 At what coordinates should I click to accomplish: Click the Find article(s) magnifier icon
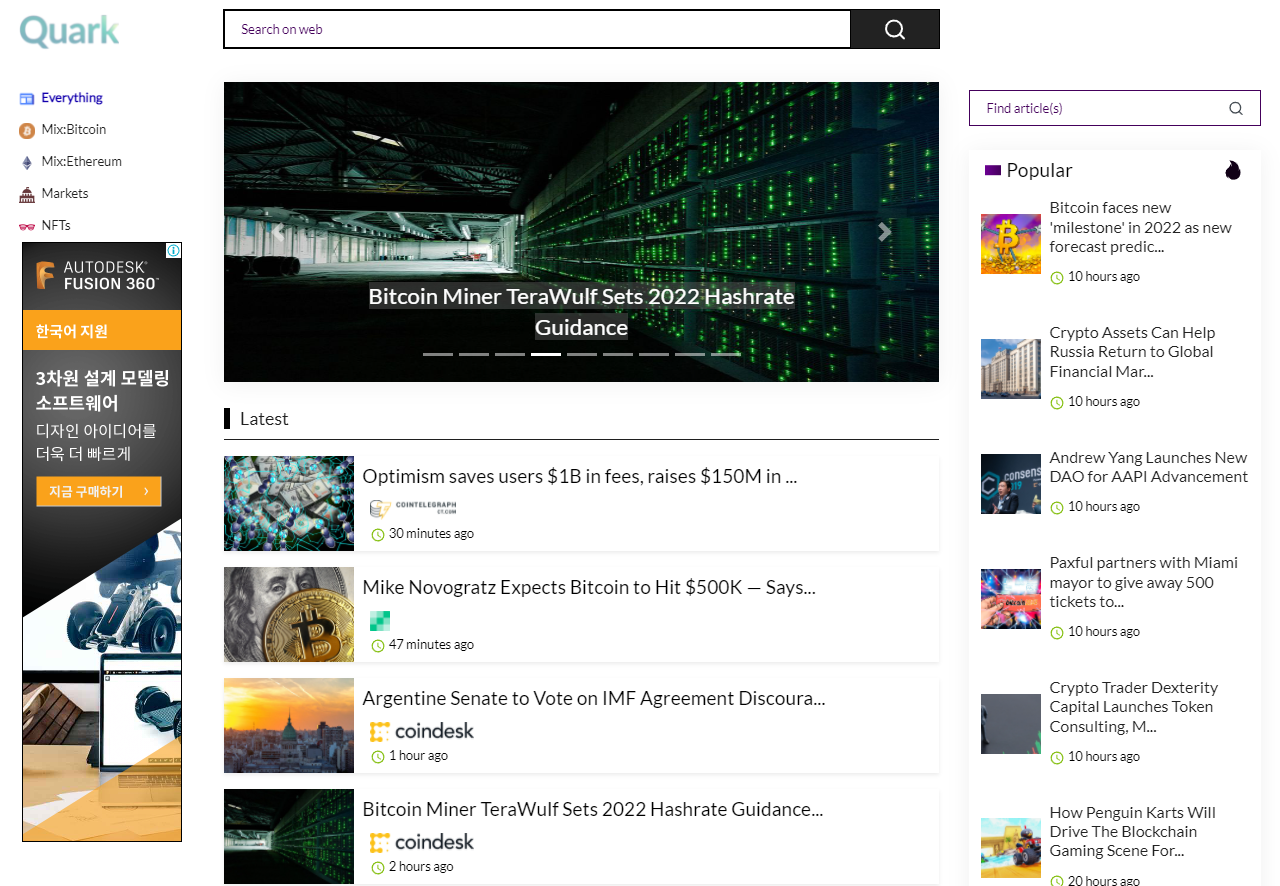coord(1236,108)
